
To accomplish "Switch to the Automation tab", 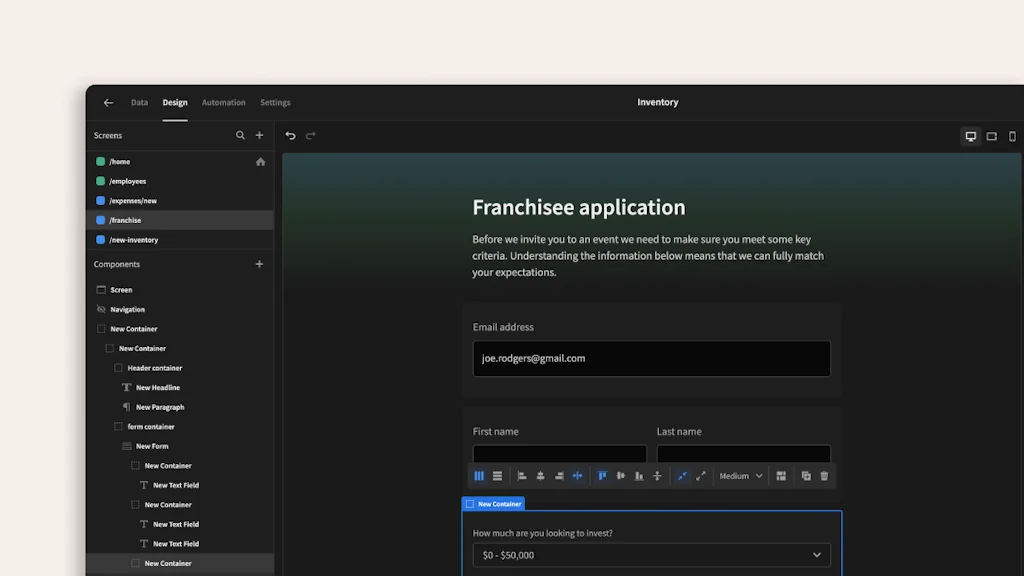I will pos(223,102).
